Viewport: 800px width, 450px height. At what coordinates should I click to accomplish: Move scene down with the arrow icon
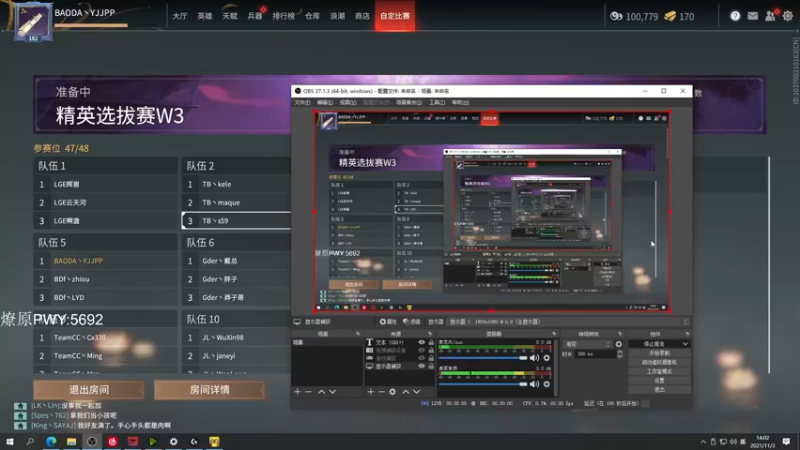pos(333,392)
